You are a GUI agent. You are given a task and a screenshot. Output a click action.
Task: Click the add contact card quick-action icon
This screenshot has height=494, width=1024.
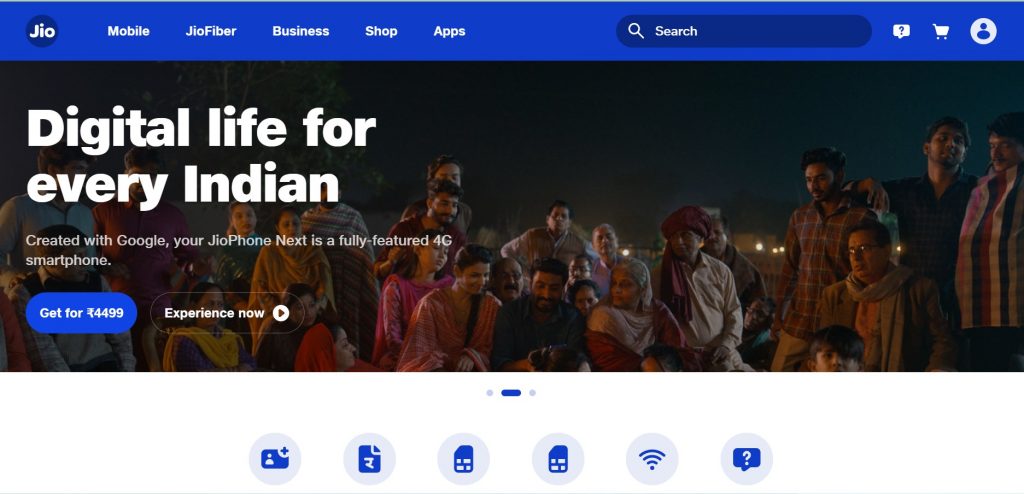coord(275,459)
